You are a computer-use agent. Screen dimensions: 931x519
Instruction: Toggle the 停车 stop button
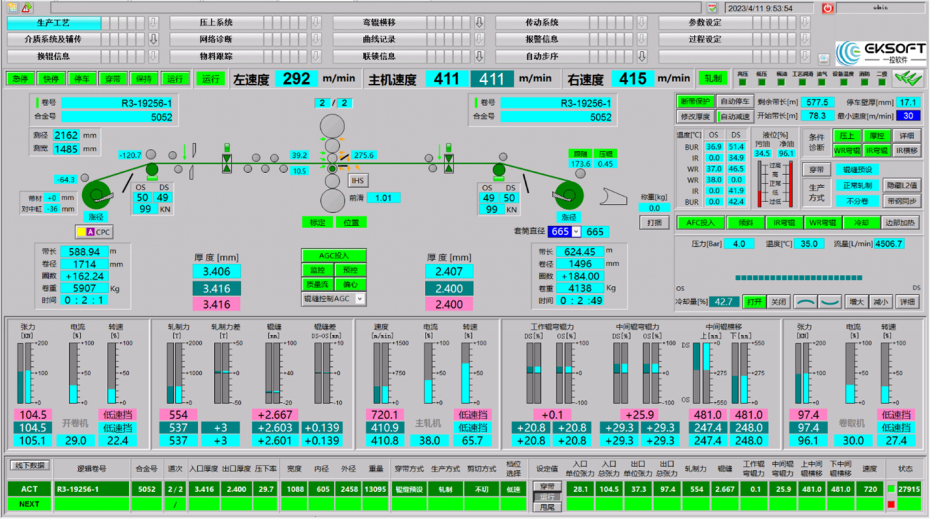(82, 78)
